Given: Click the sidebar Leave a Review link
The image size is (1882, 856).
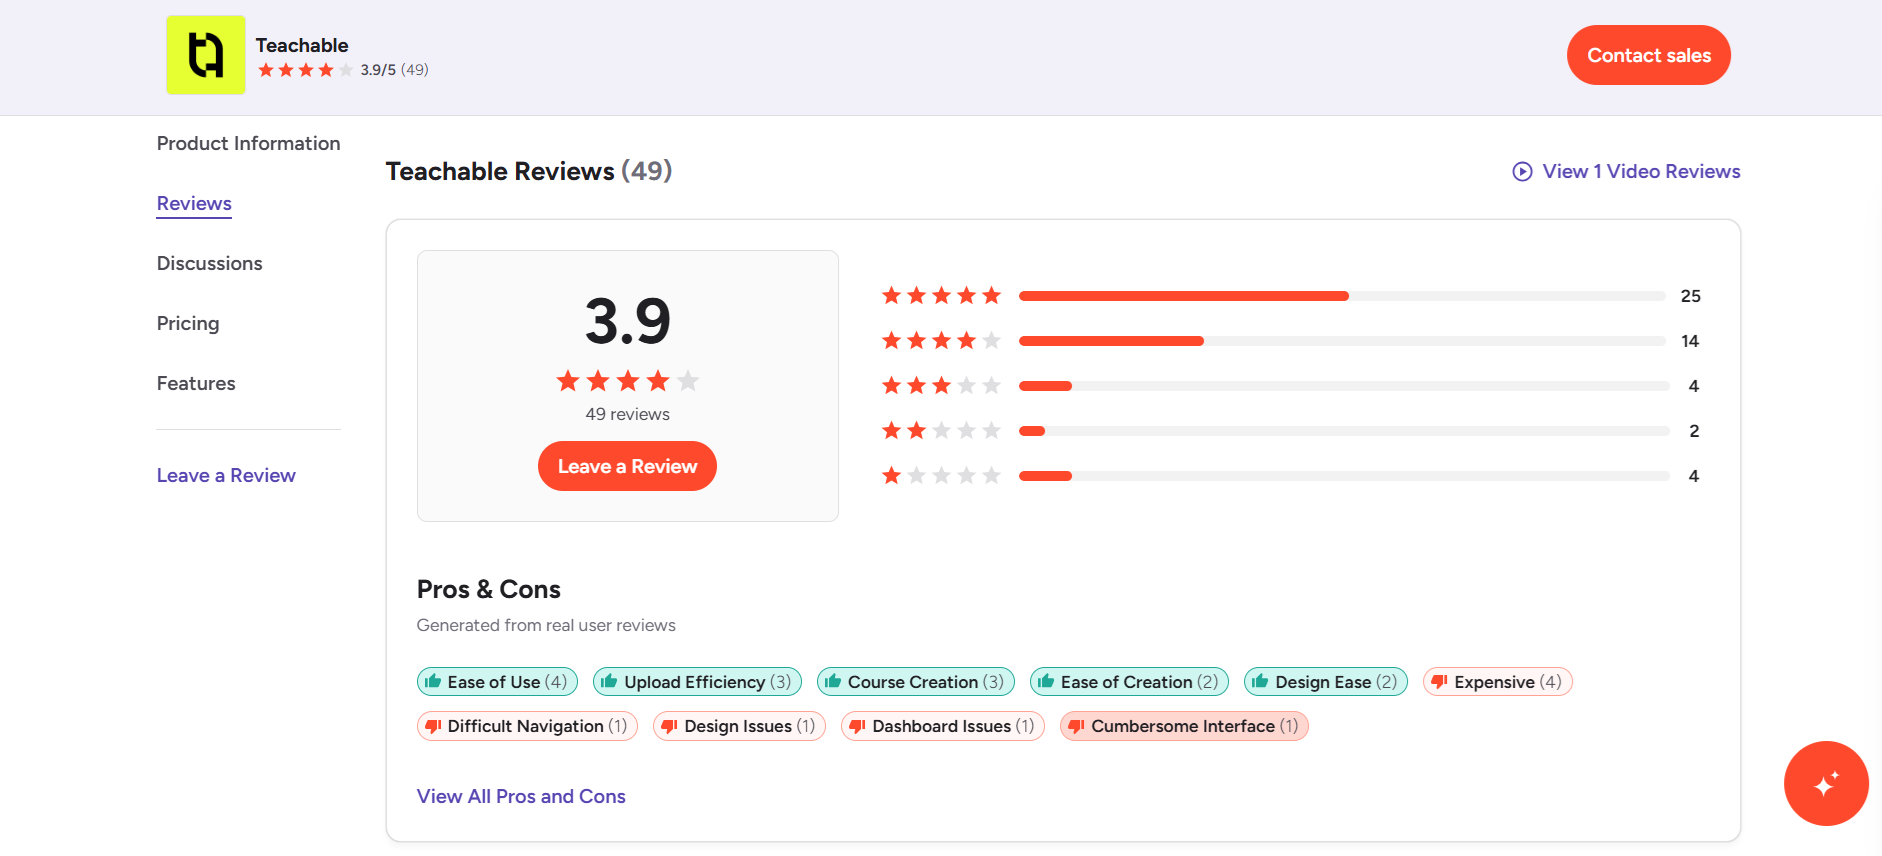Looking at the screenshot, I should pos(226,476).
